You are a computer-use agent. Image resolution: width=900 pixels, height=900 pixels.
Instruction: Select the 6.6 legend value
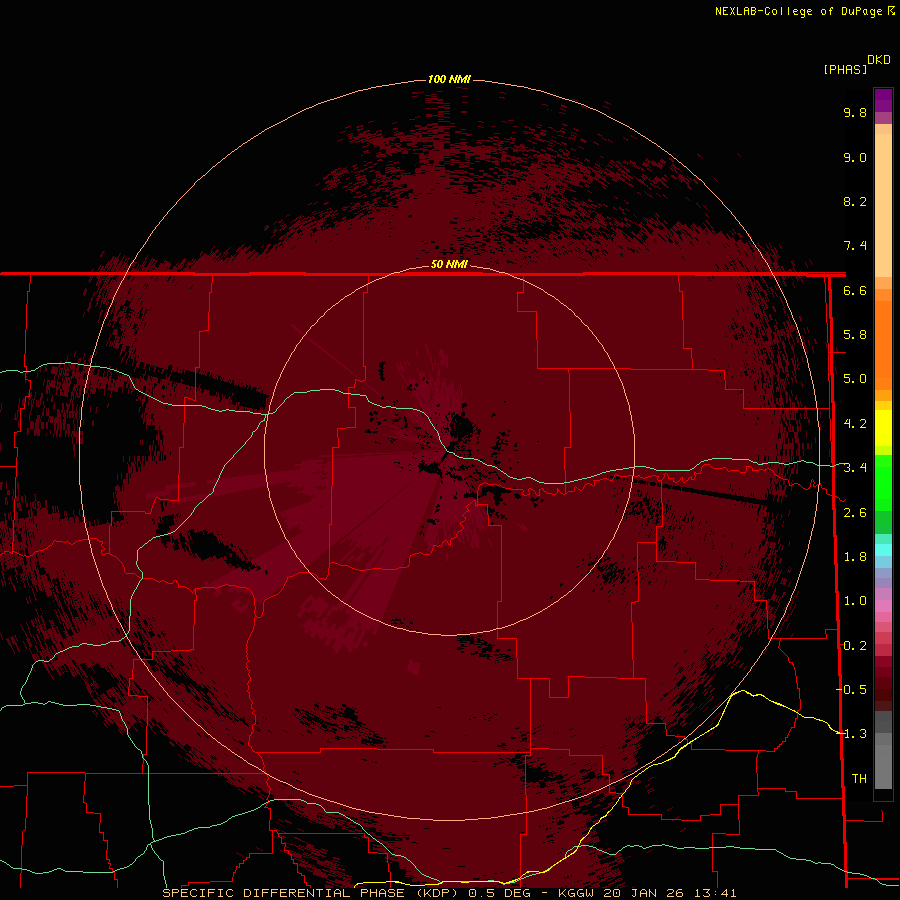click(855, 290)
